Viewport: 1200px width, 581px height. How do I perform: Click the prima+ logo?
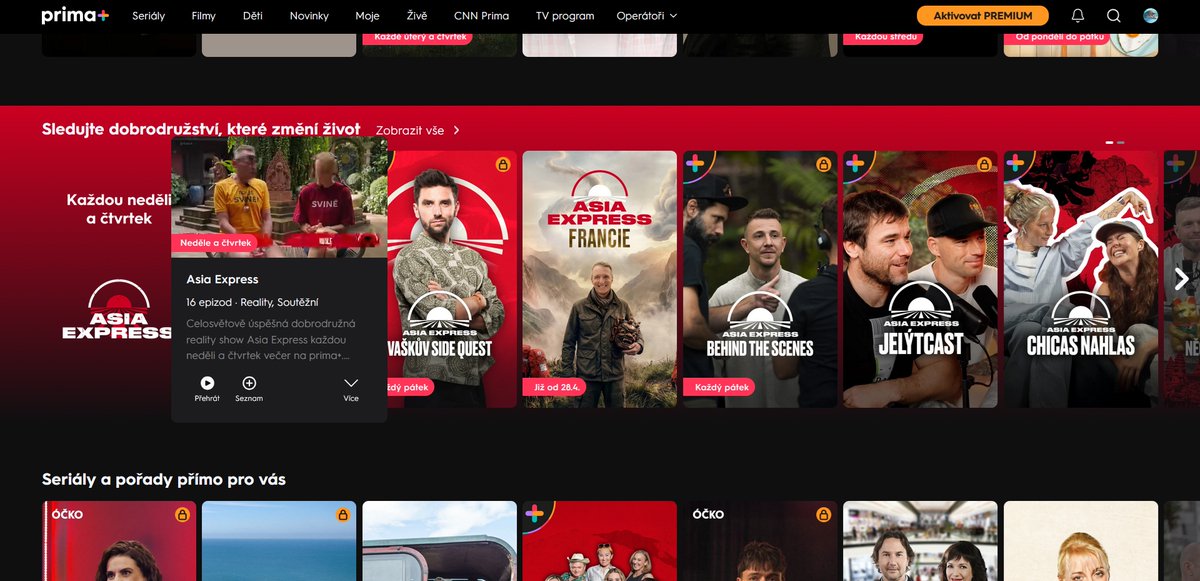pos(75,16)
